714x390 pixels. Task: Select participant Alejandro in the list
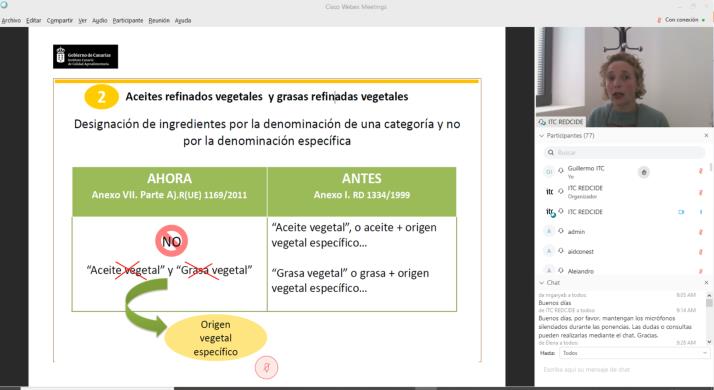[622, 271]
